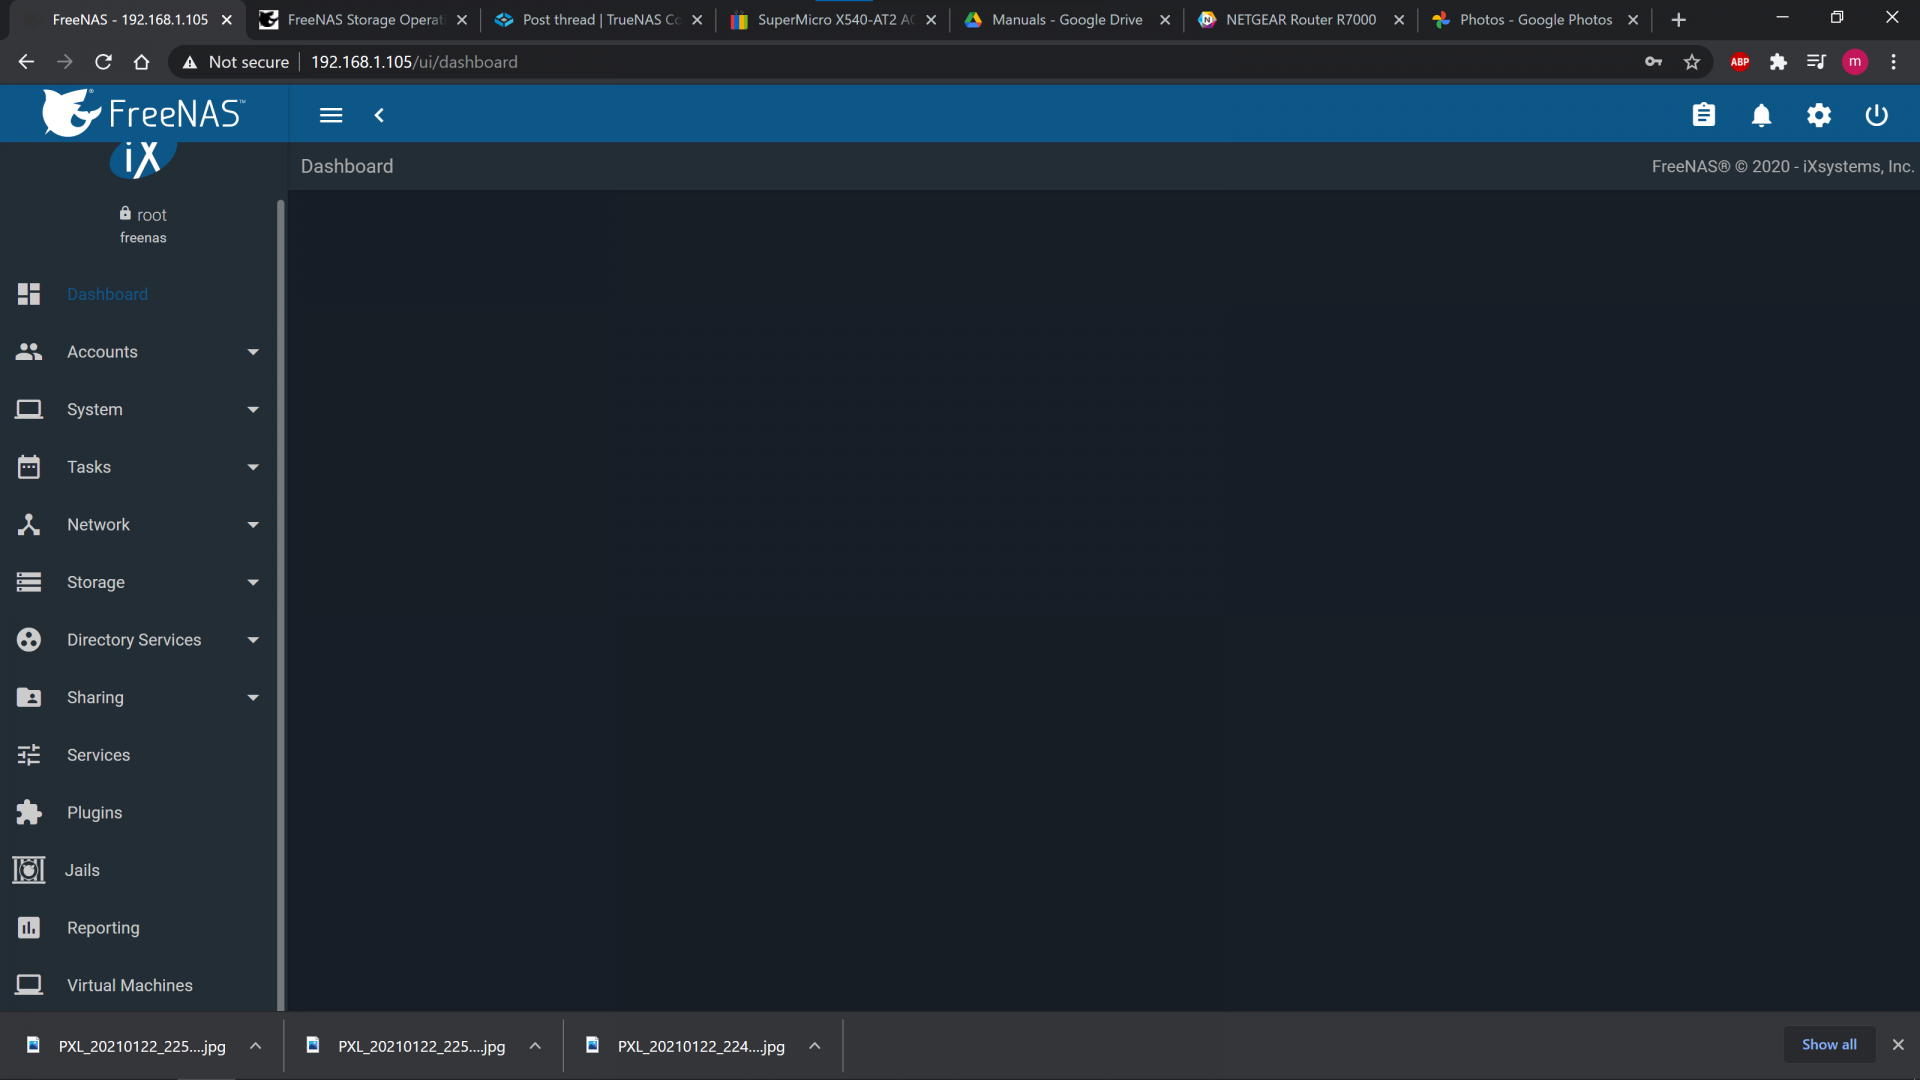Open the Plugins menu item
This screenshot has width=1920, height=1080.
(94, 813)
